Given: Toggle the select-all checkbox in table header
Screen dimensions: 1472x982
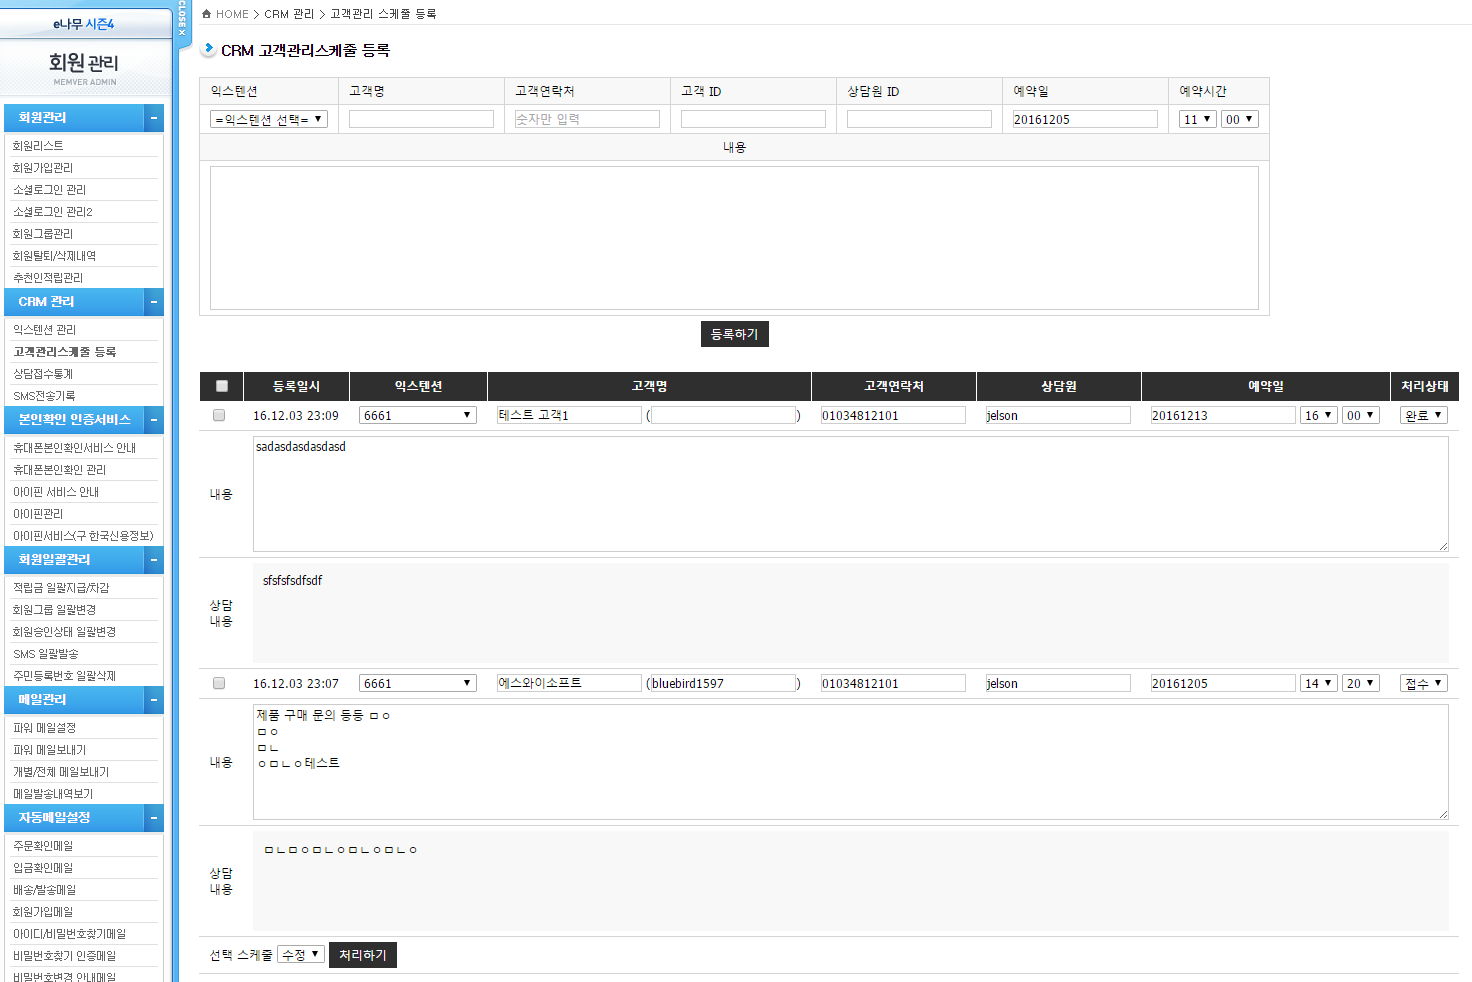Looking at the screenshot, I should [x=222, y=386].
